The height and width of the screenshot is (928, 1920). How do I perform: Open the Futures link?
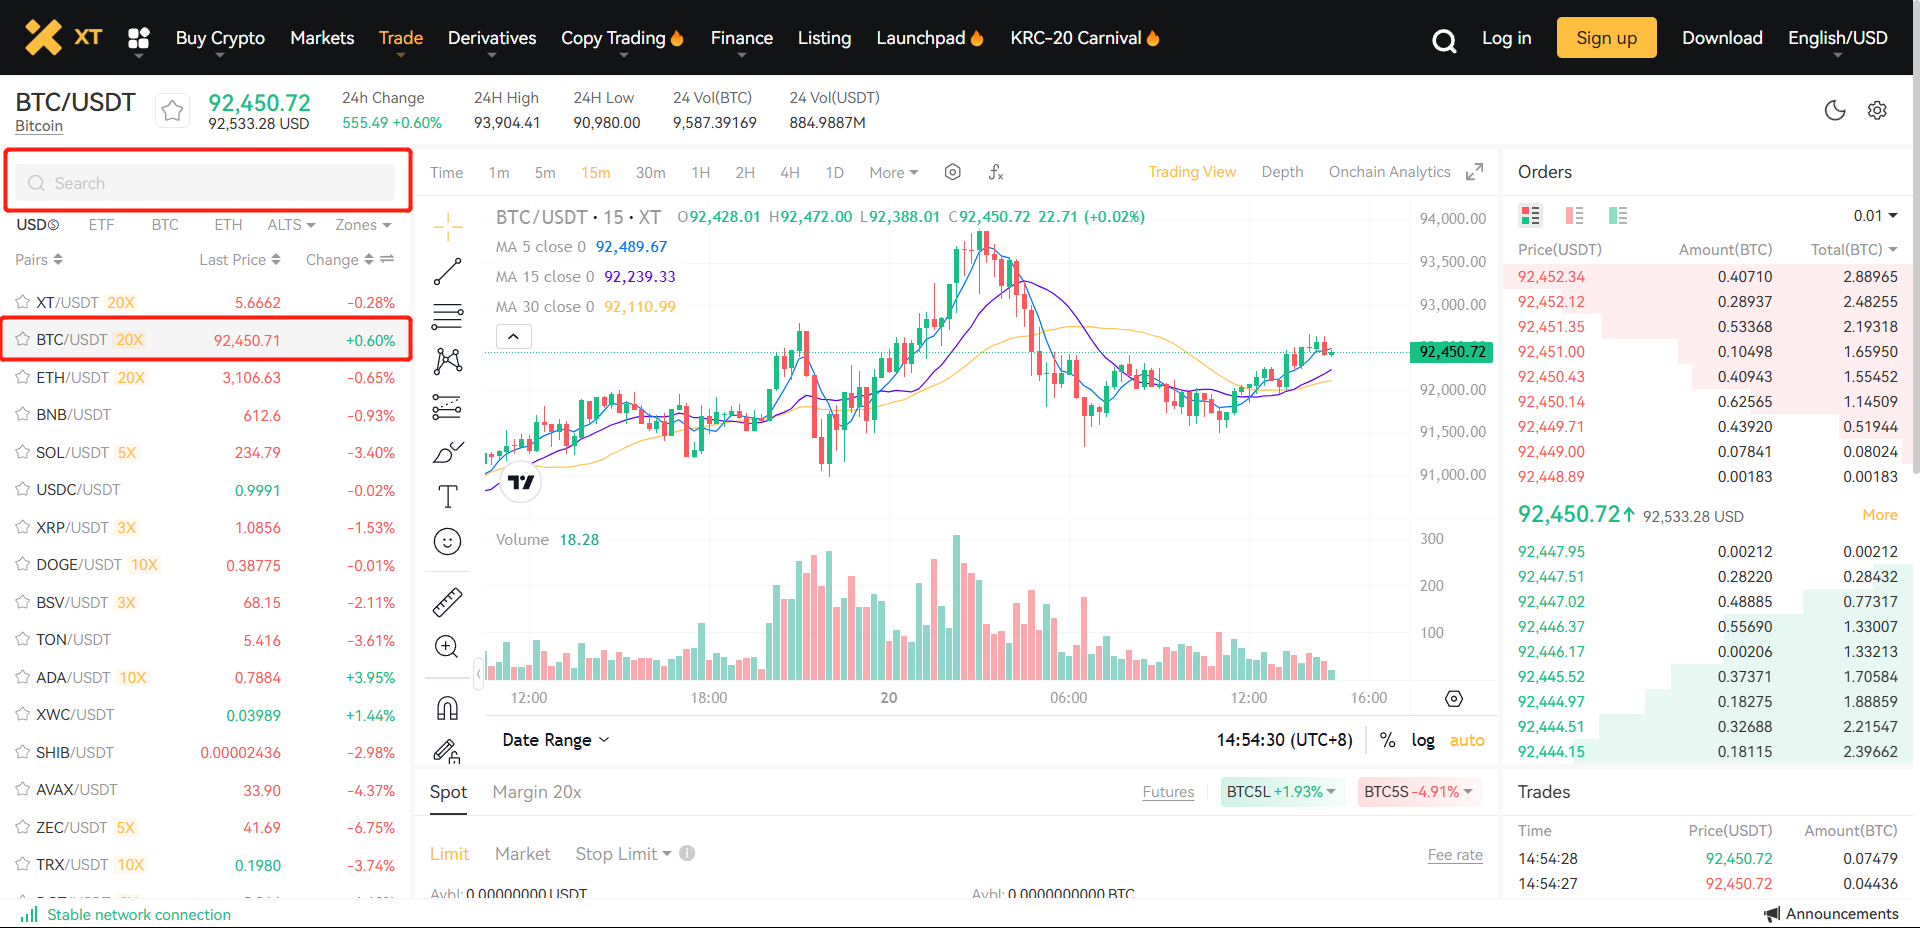pyautogui.click(x=1168, y=792)
